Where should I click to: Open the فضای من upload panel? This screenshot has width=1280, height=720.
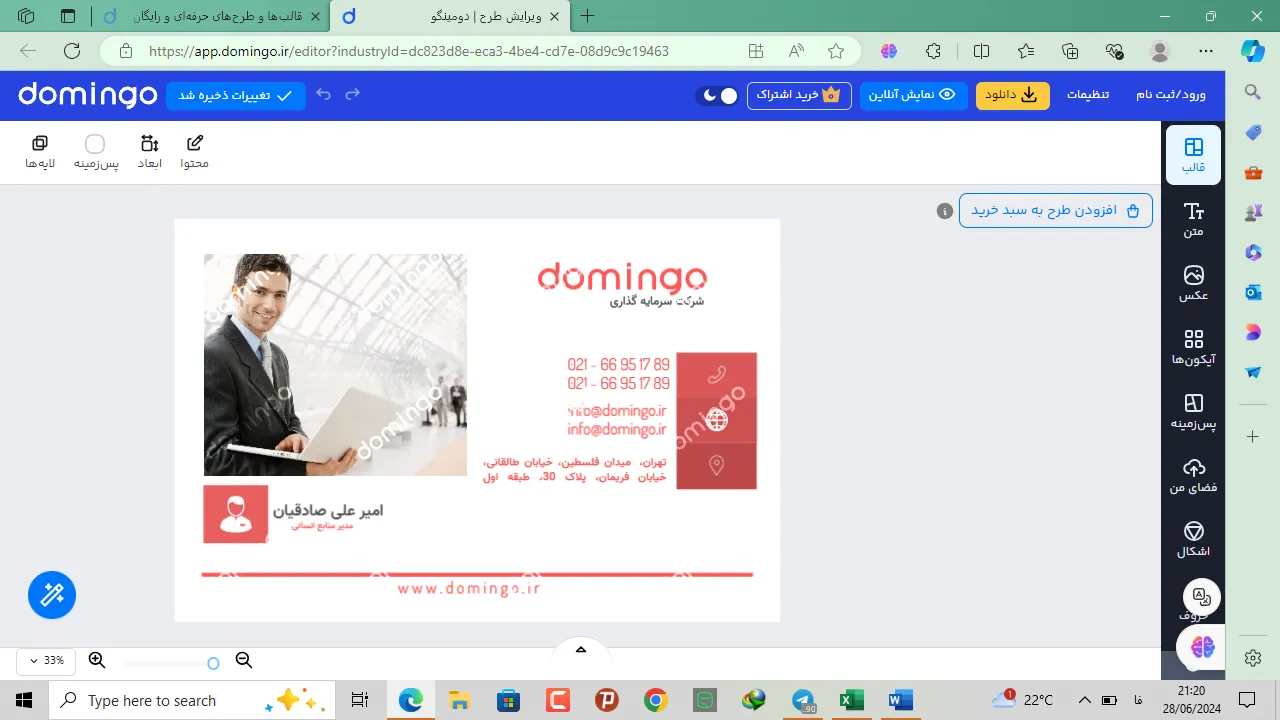pyautogui.click(x=1193, y=475)
